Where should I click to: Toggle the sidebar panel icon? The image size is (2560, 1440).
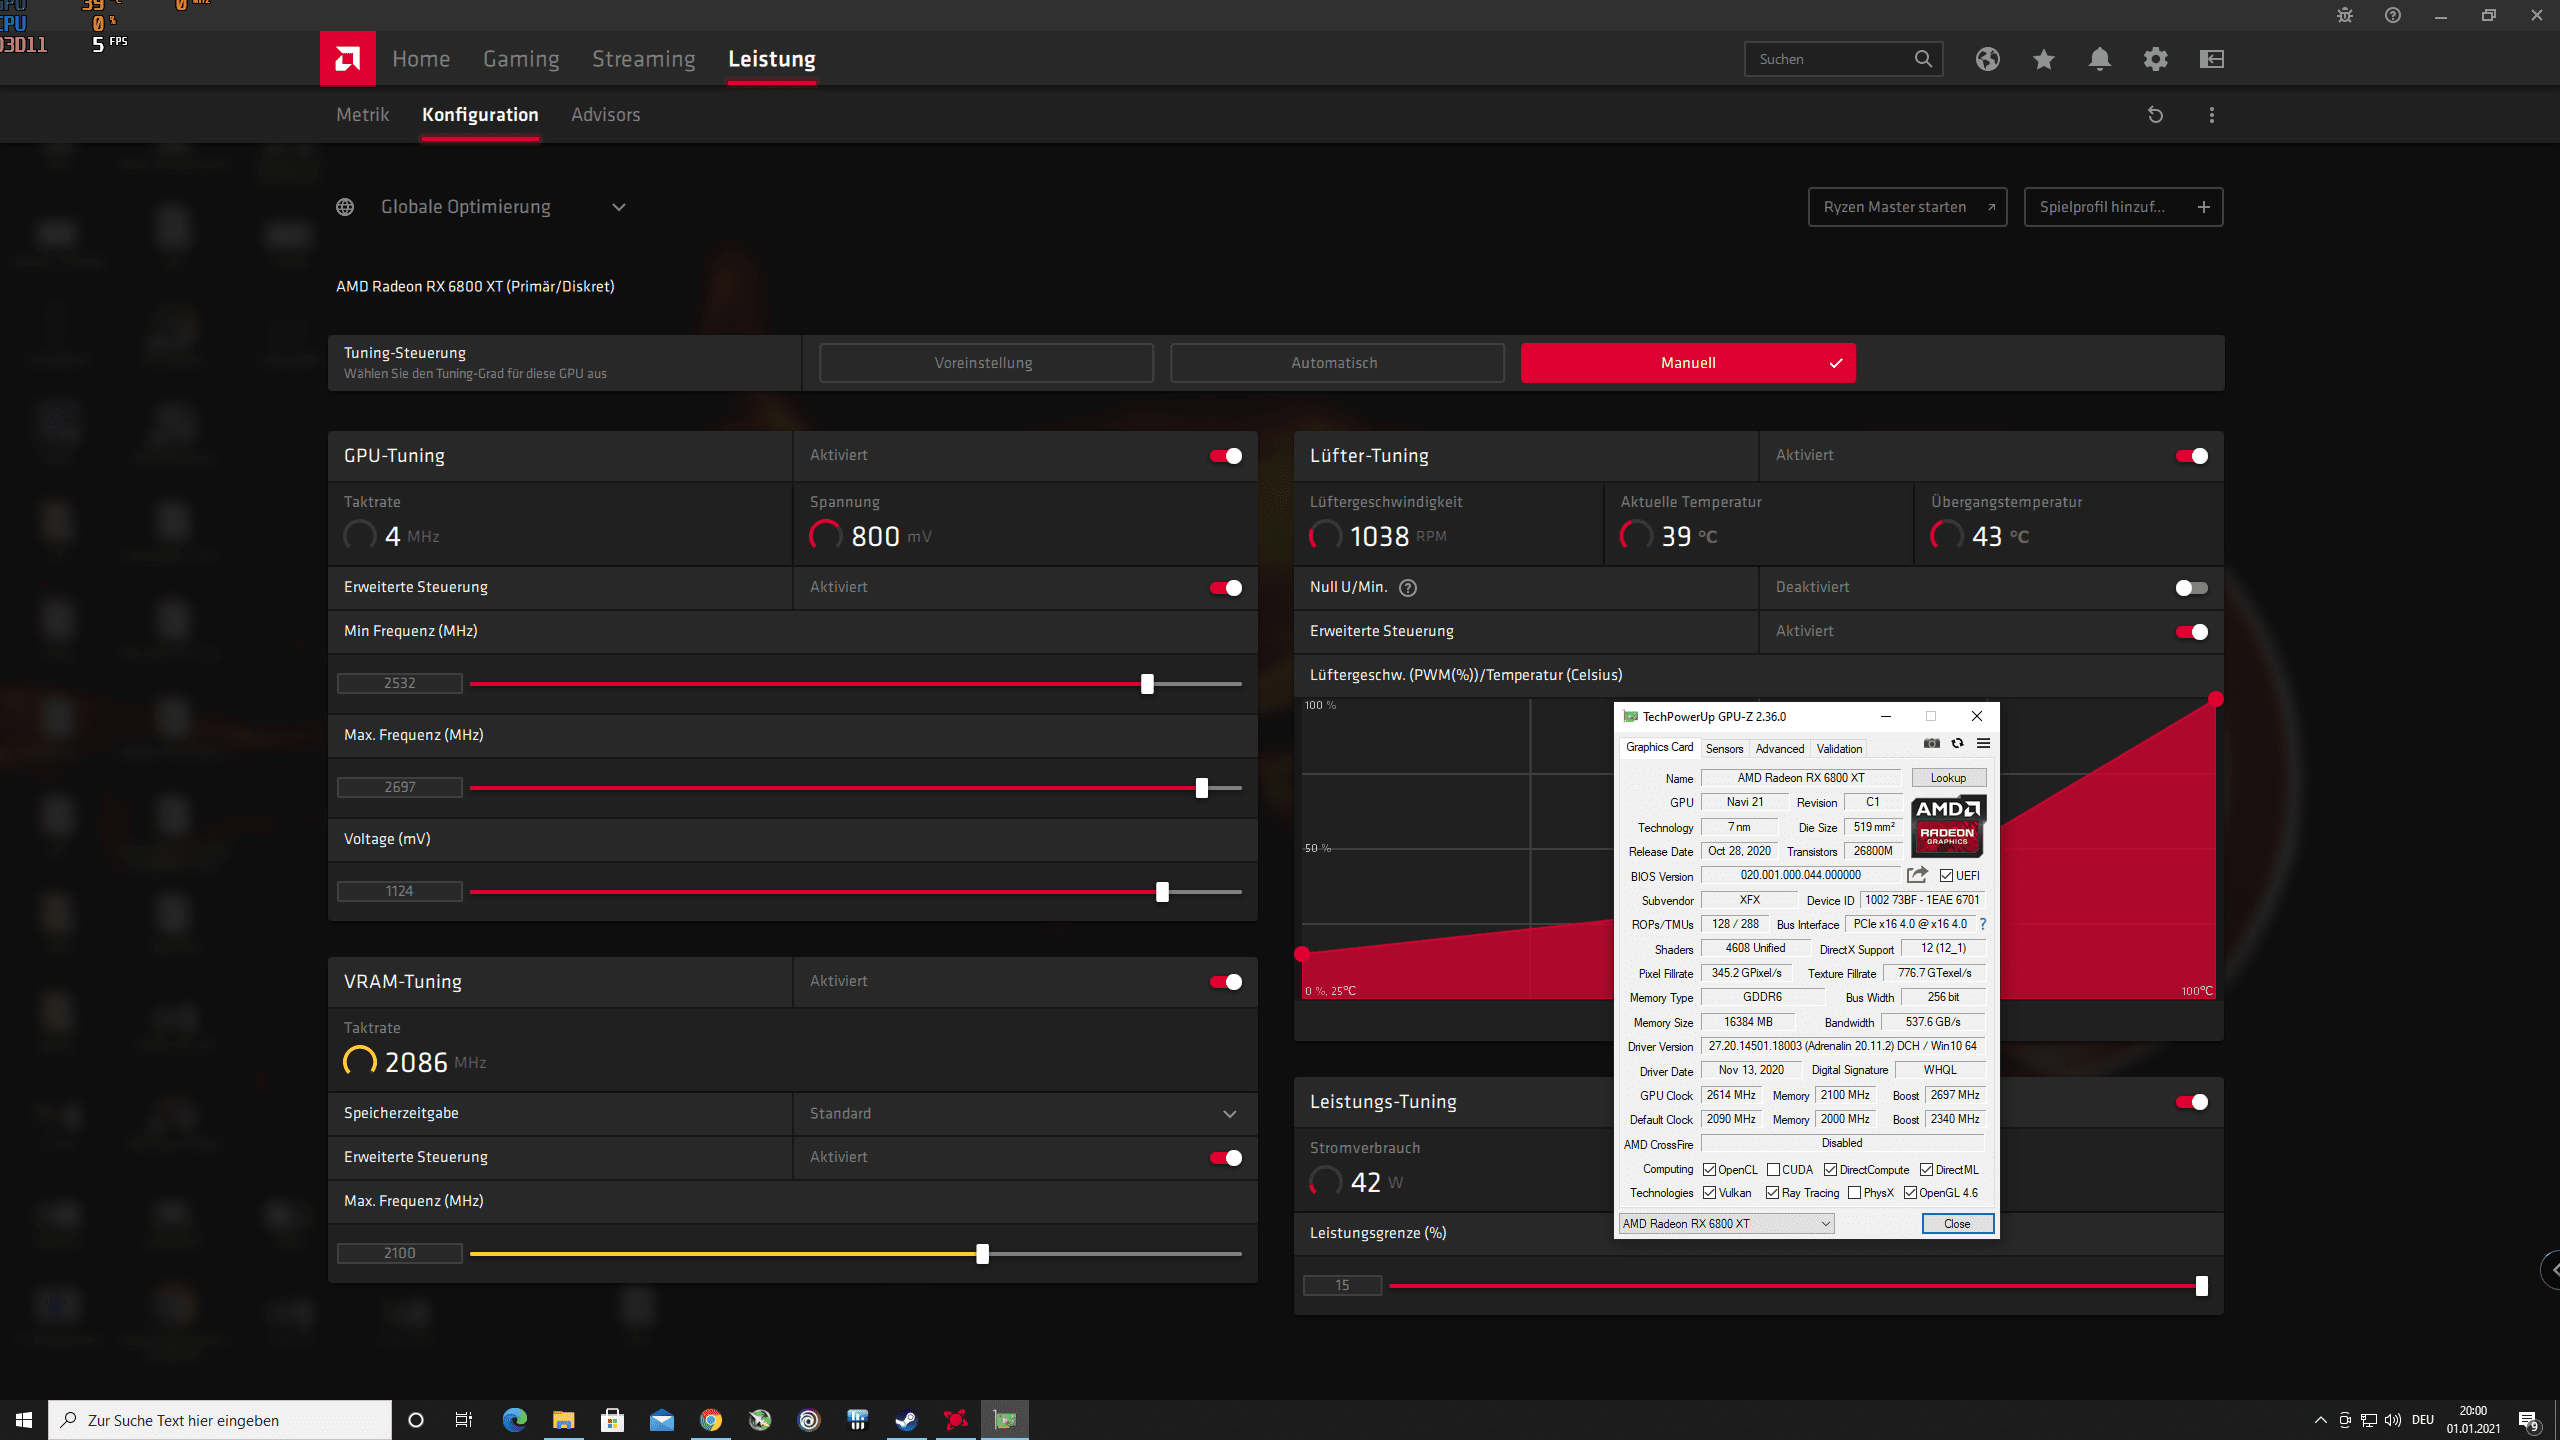pos(2211,59)
